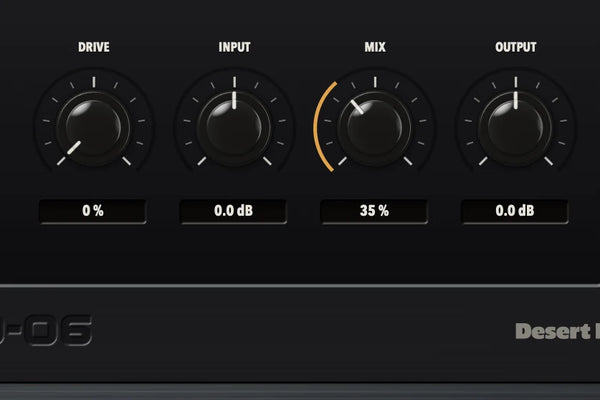Click the INPUT knob

click(234, 128)
